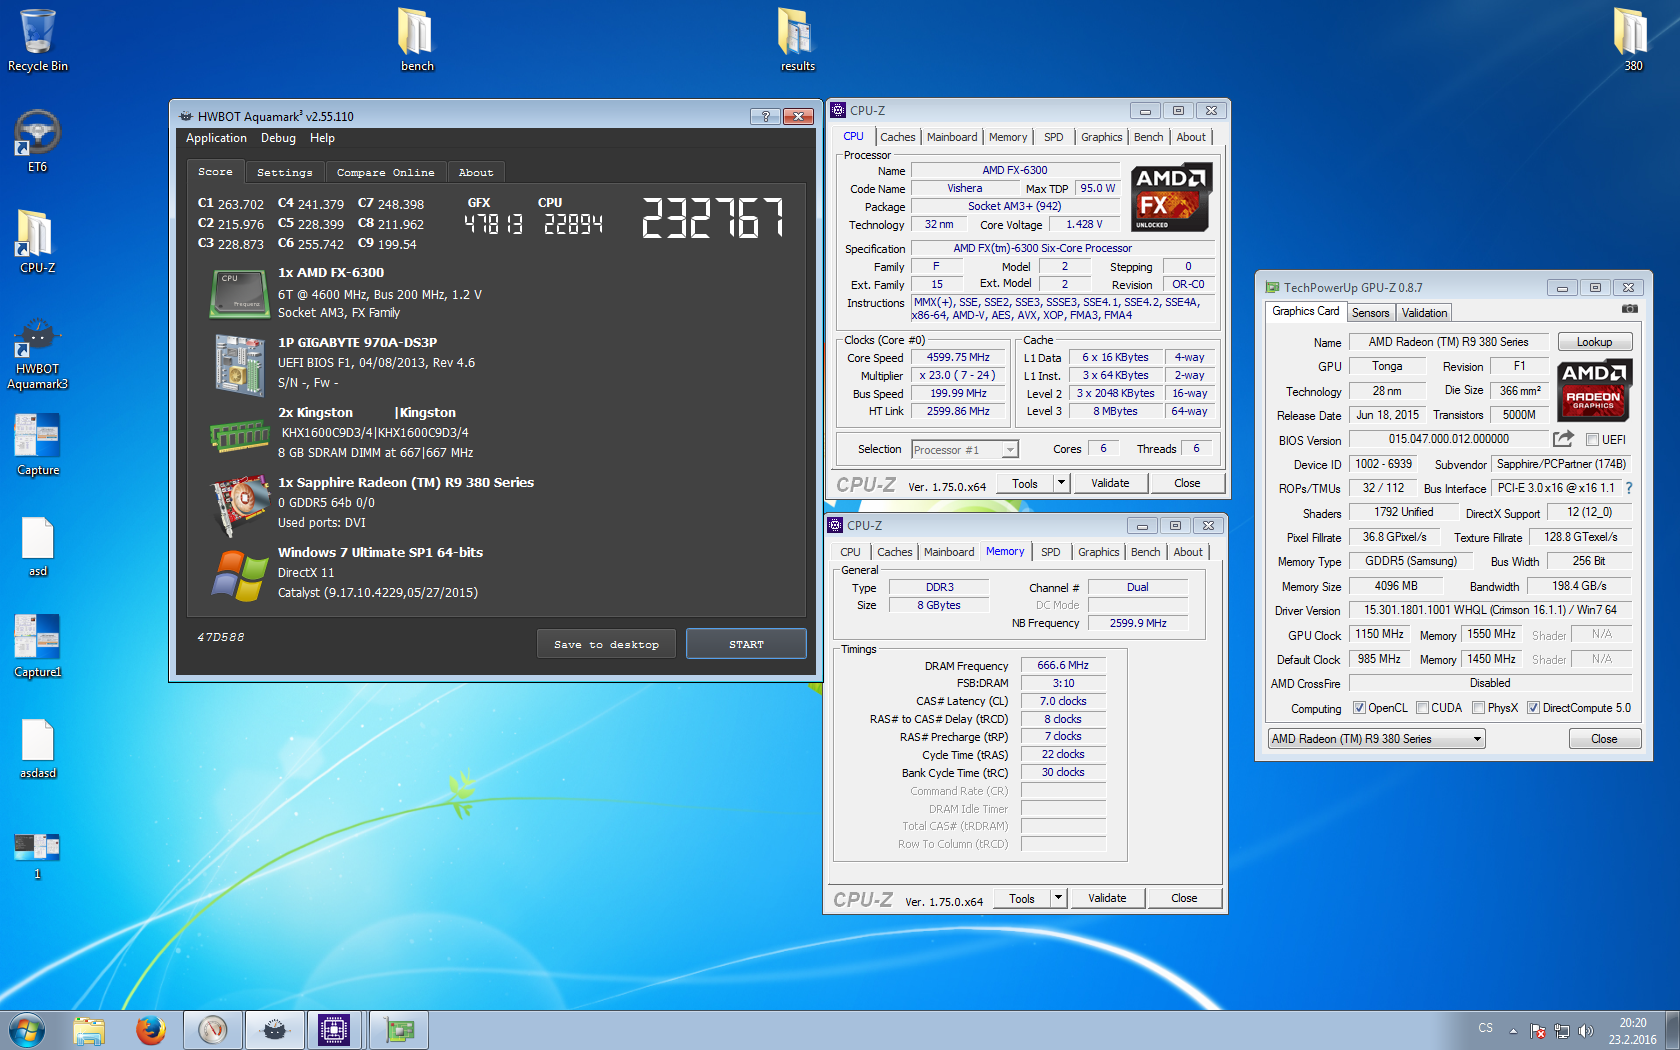The image size is (1680, 1050).
Task: Click the Show desktop strip at taskbar end
Action: (x=1673, y=1030)
